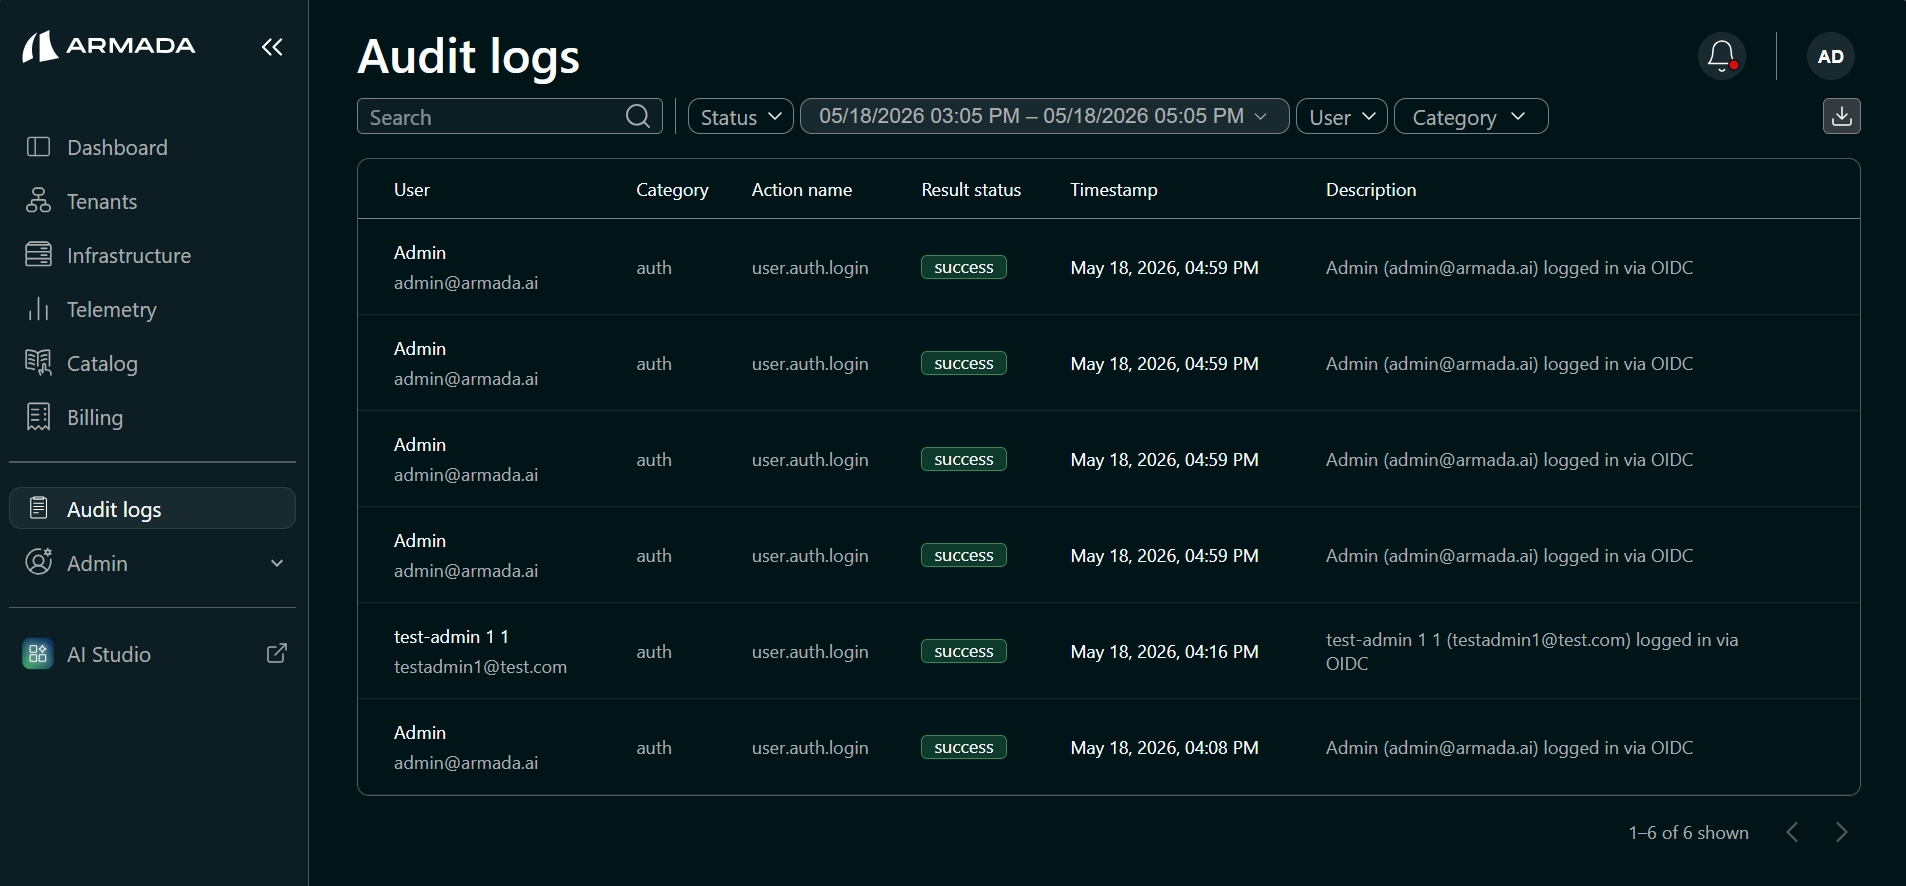
Task: Click the search magnifier icon
Action: (638, 116)
